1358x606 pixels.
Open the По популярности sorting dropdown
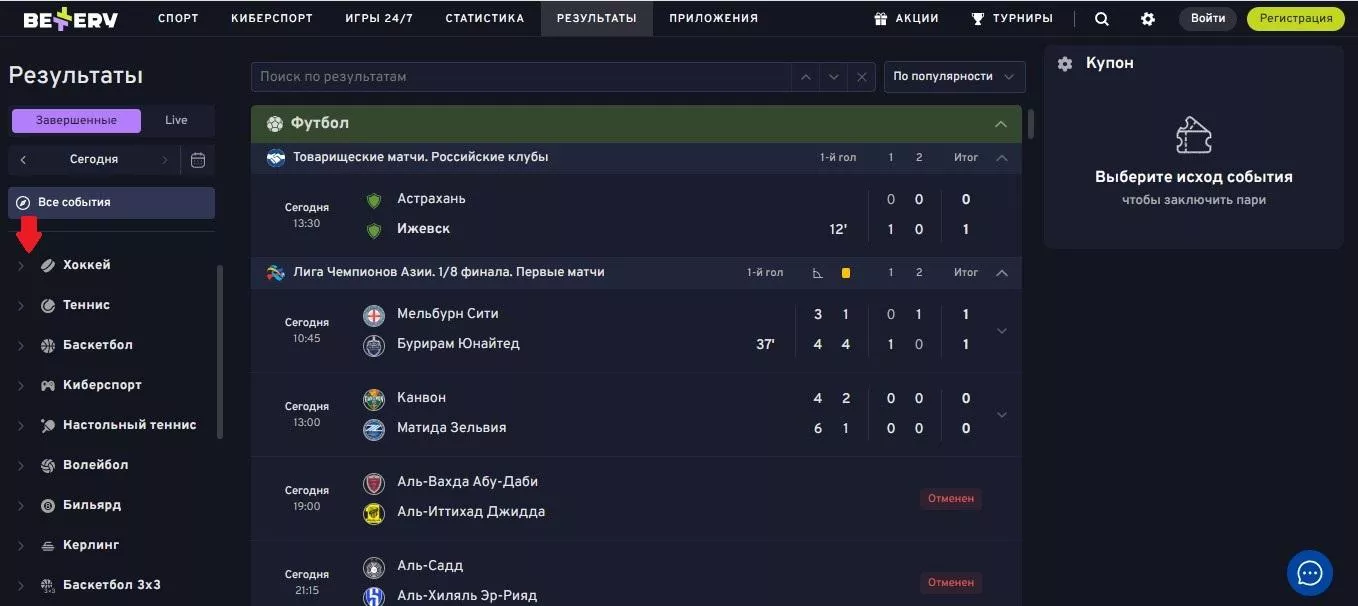pos(954,77)
